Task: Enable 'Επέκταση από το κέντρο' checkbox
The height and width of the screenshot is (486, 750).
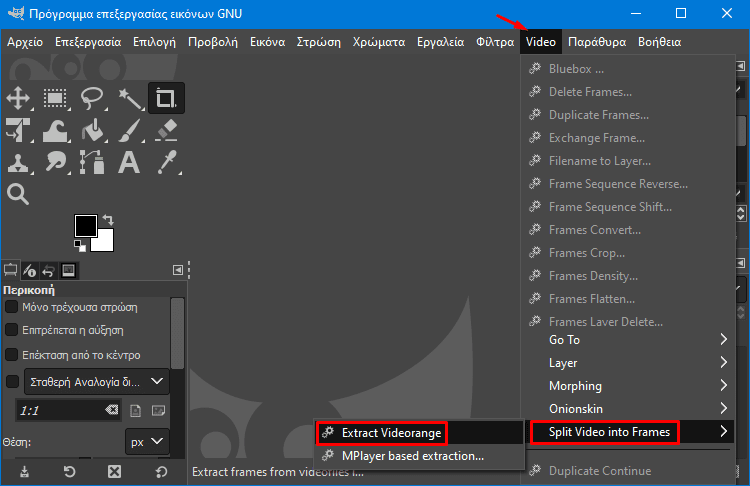Action: (x=11, y=355)
